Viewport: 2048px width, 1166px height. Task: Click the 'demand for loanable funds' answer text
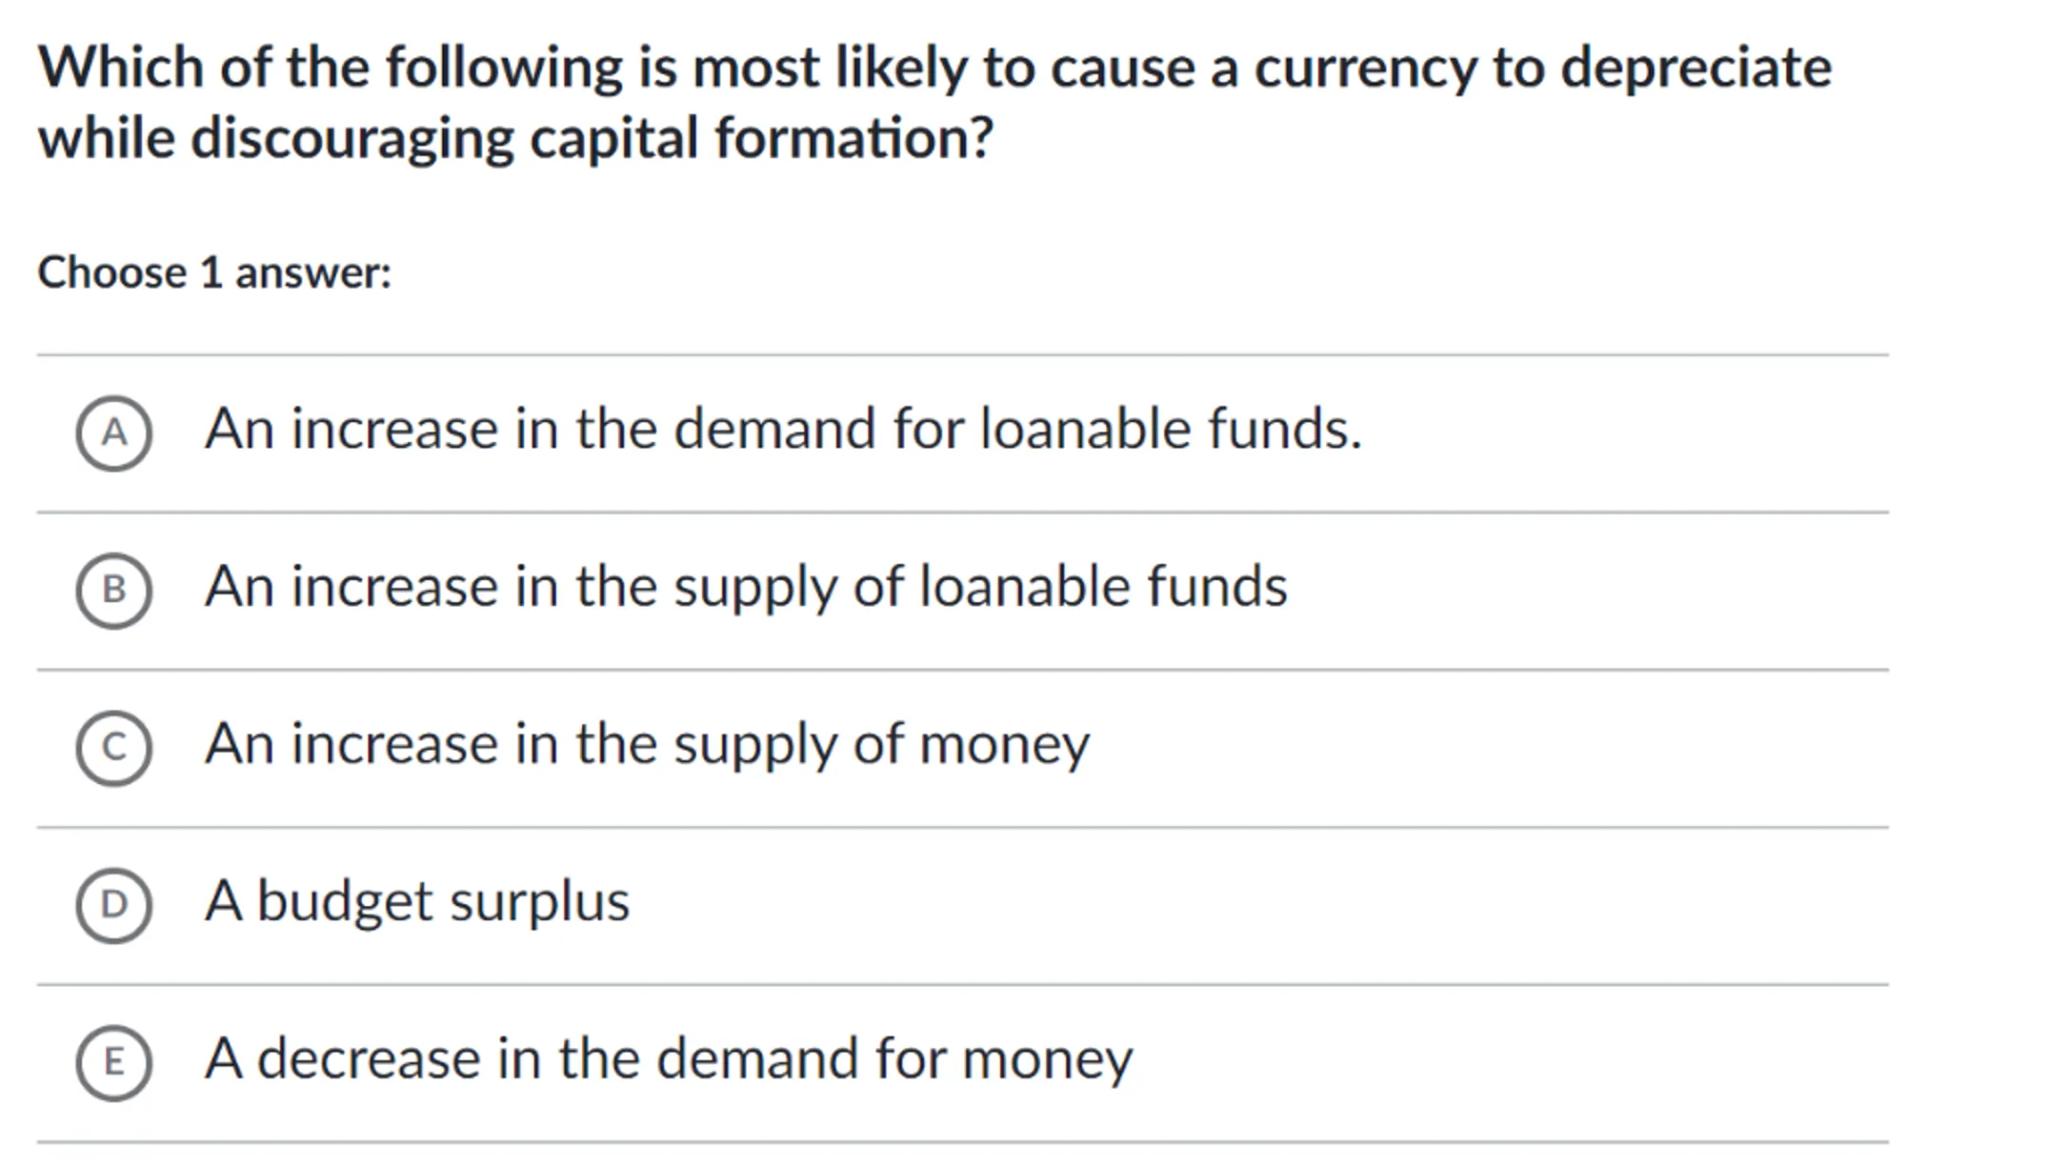click(783, 429)
